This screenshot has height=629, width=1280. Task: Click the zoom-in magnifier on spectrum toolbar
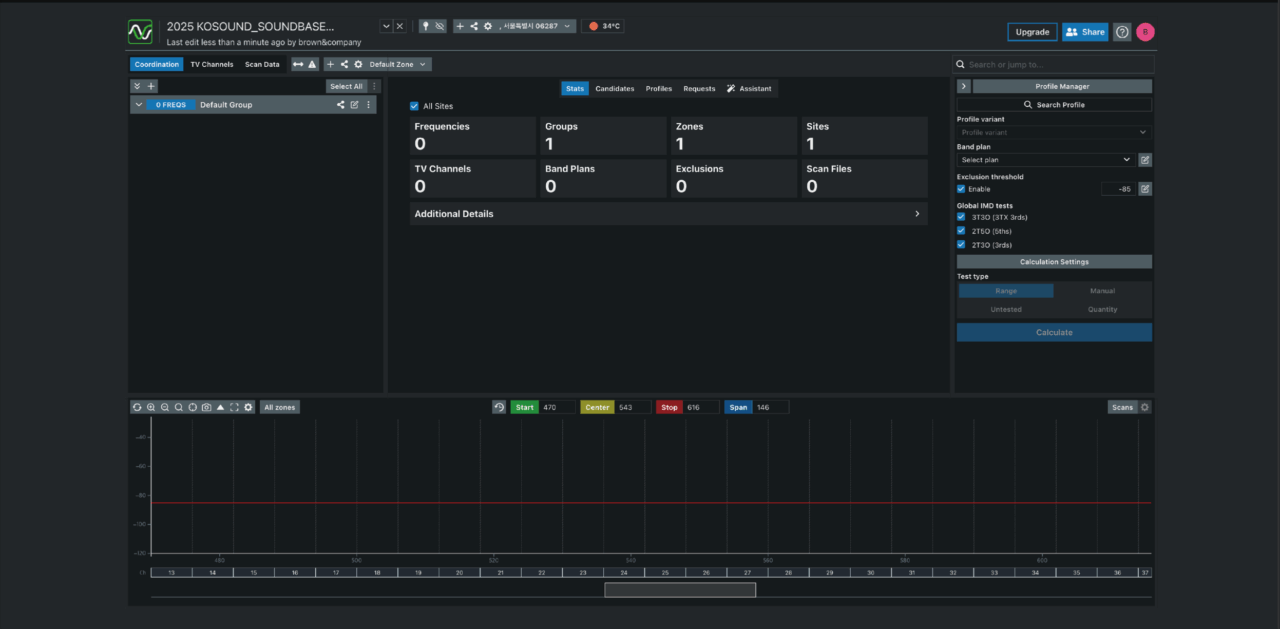[x=151, y=407]
